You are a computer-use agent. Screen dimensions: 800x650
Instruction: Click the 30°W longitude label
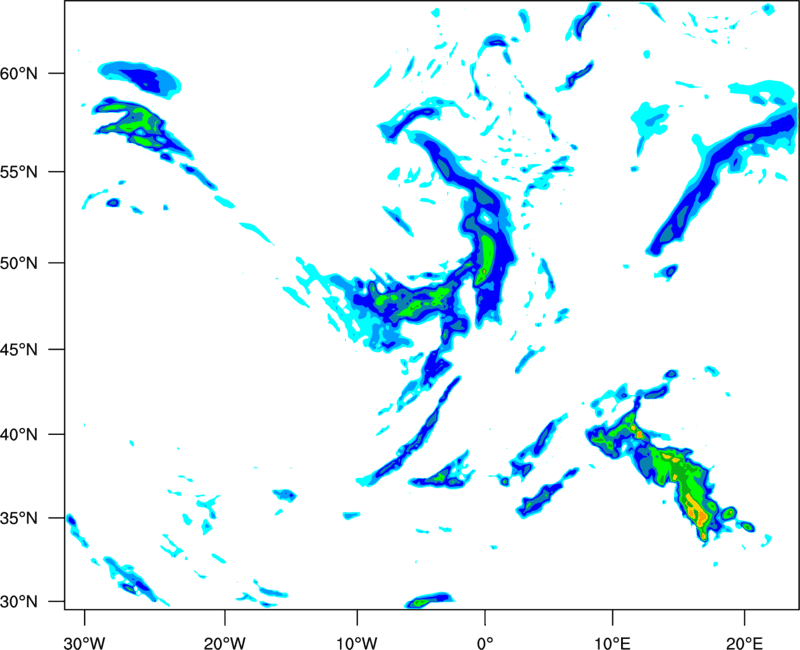pyautogui.click(x=84, y=643)
